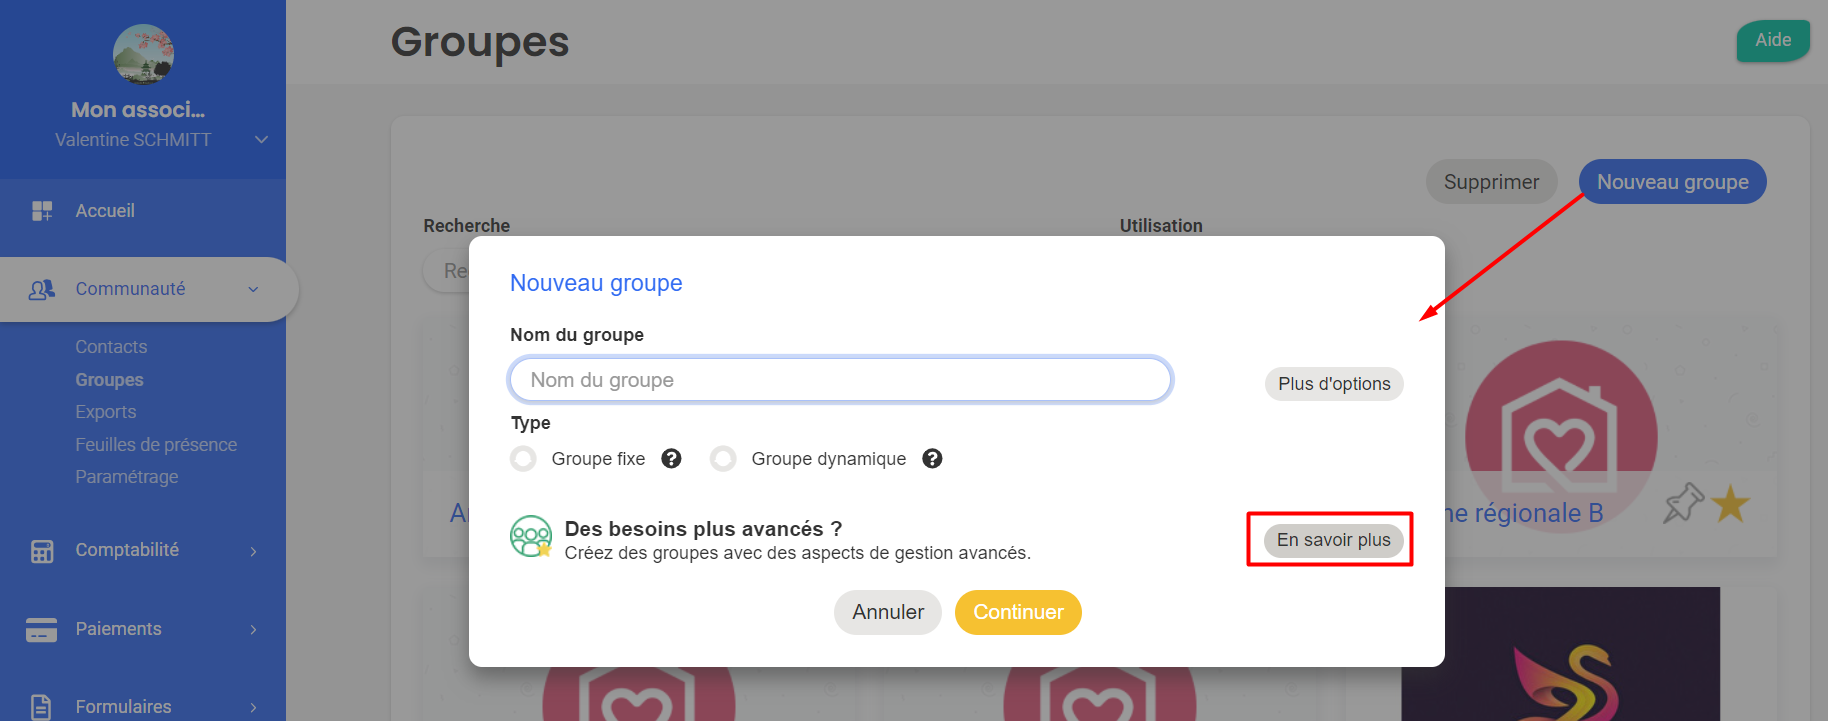Click the gold star favorite icon
Viewport: 1828px width, 721px height.
click(1731, 504)
